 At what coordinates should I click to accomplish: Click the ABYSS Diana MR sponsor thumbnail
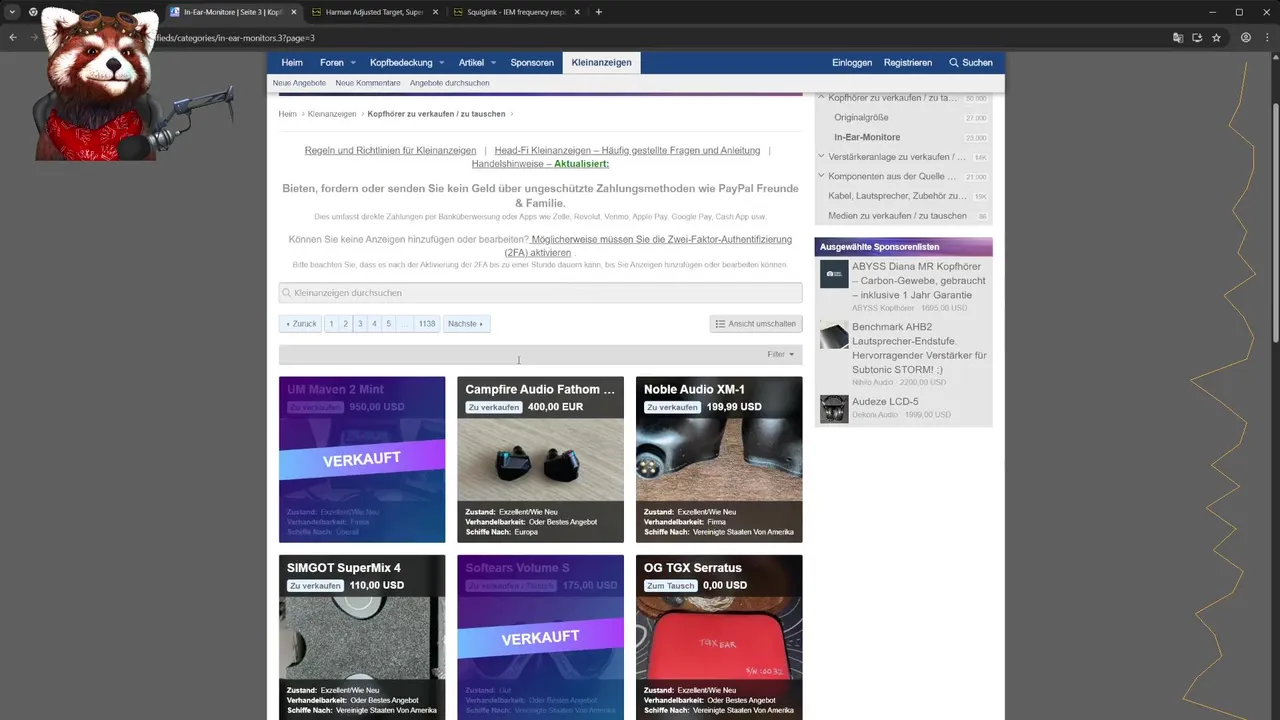pyautogui.click(x=834, y=274)
